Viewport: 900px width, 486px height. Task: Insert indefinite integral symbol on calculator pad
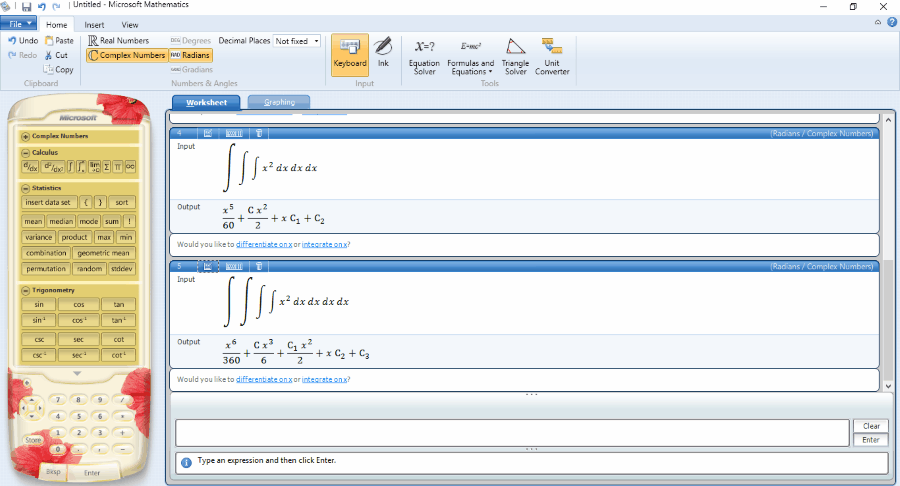(71, 167)
